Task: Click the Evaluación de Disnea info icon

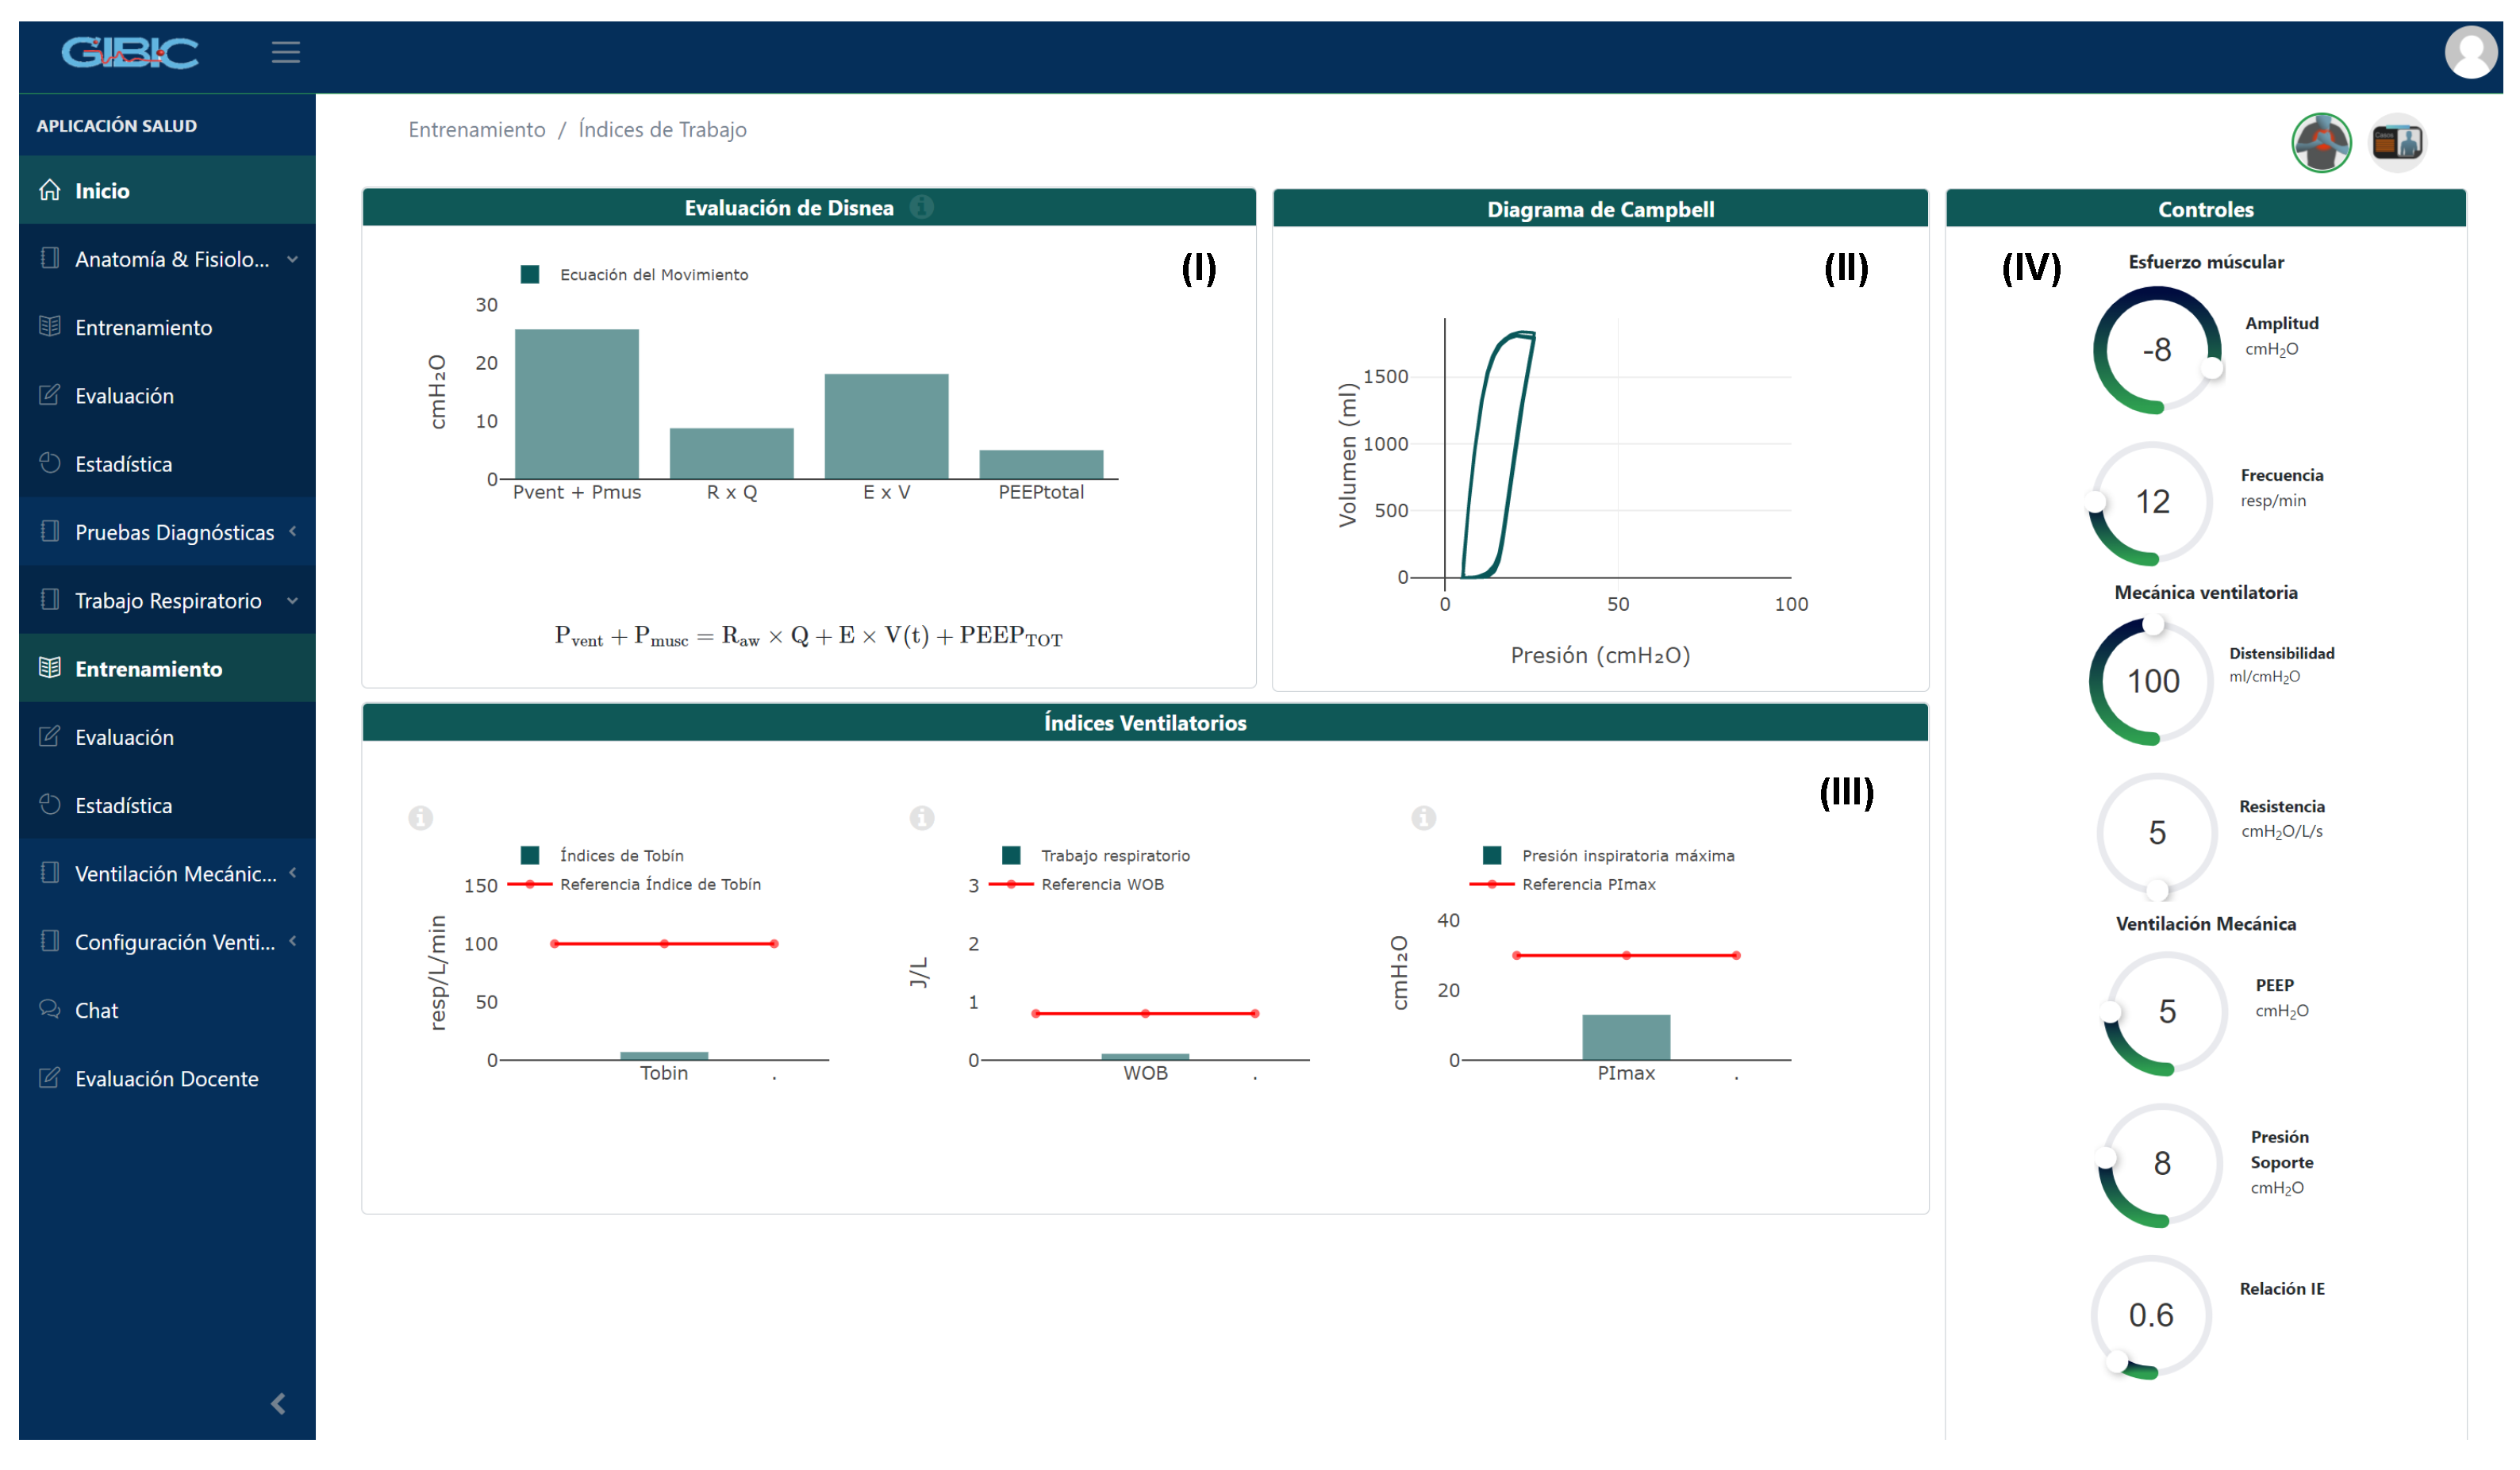Action: coord(921,207)
